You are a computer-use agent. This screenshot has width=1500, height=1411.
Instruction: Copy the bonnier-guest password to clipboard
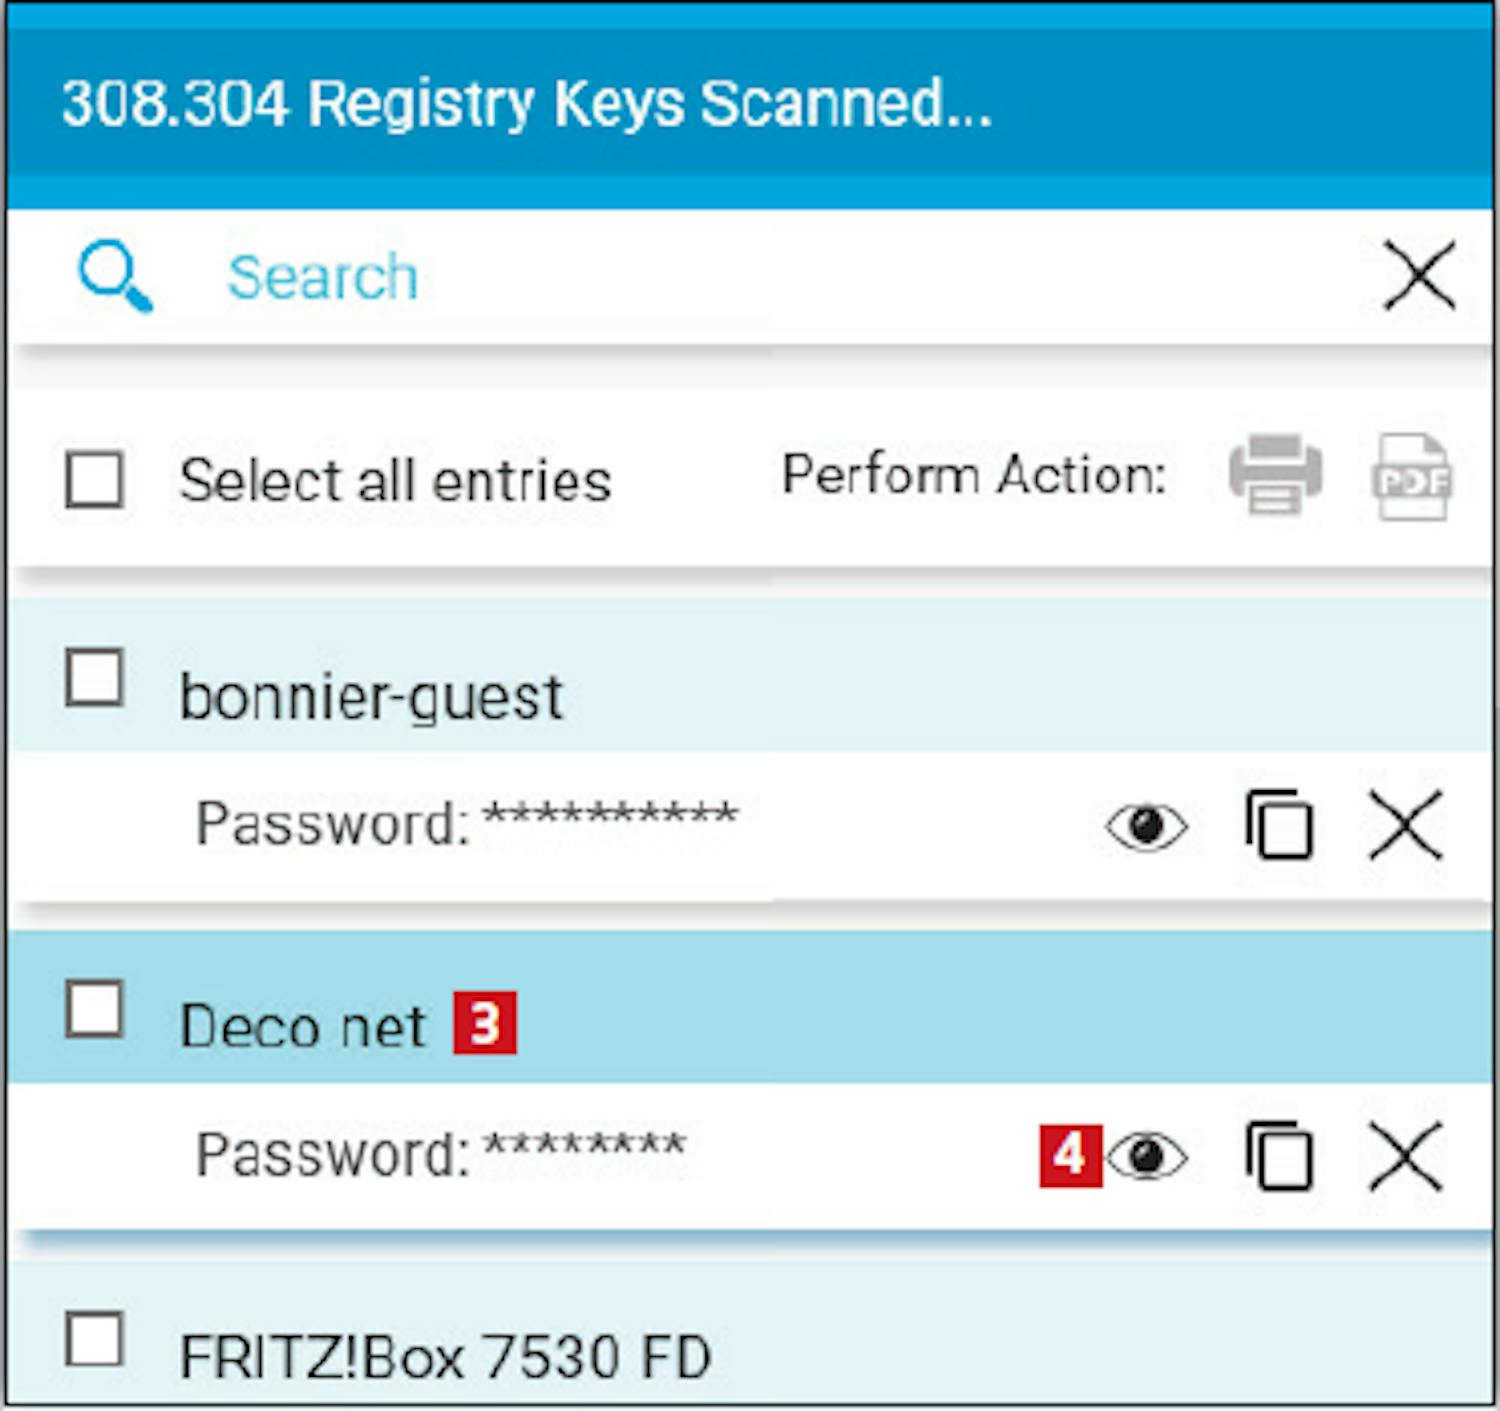click(1279, 825)
